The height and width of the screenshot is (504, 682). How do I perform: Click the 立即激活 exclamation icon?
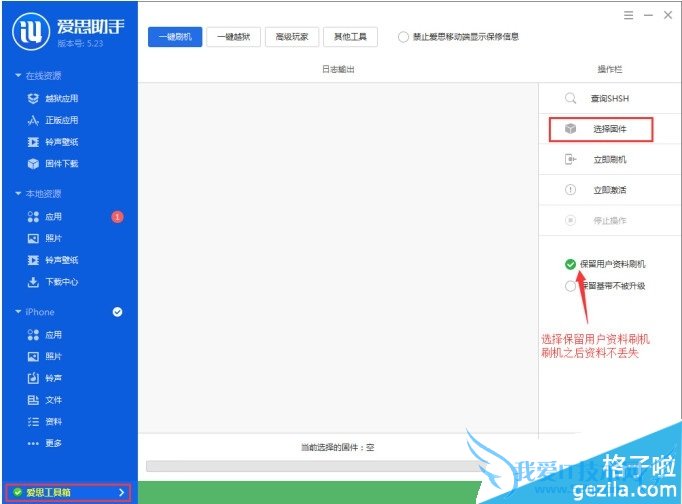(x=570, y=190)
